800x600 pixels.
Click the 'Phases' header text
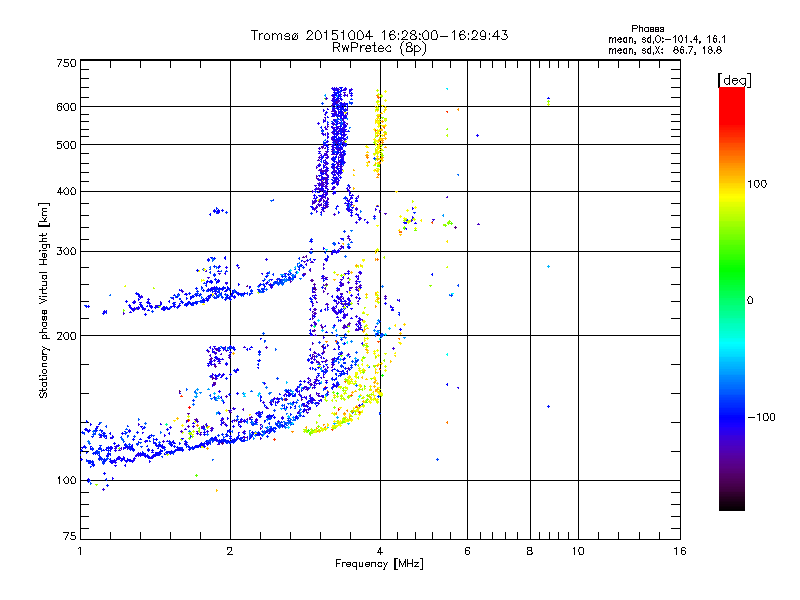click(647, 29)
